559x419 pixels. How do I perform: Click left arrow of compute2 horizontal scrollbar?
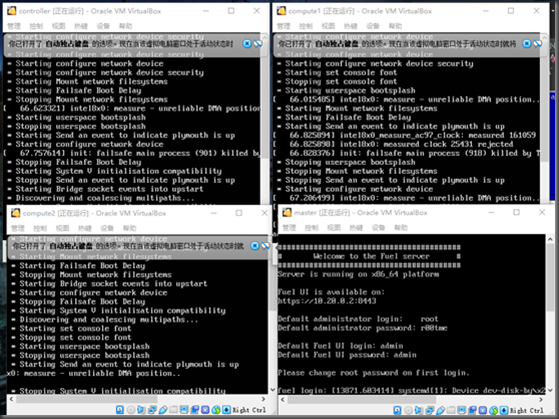[11, 399]
